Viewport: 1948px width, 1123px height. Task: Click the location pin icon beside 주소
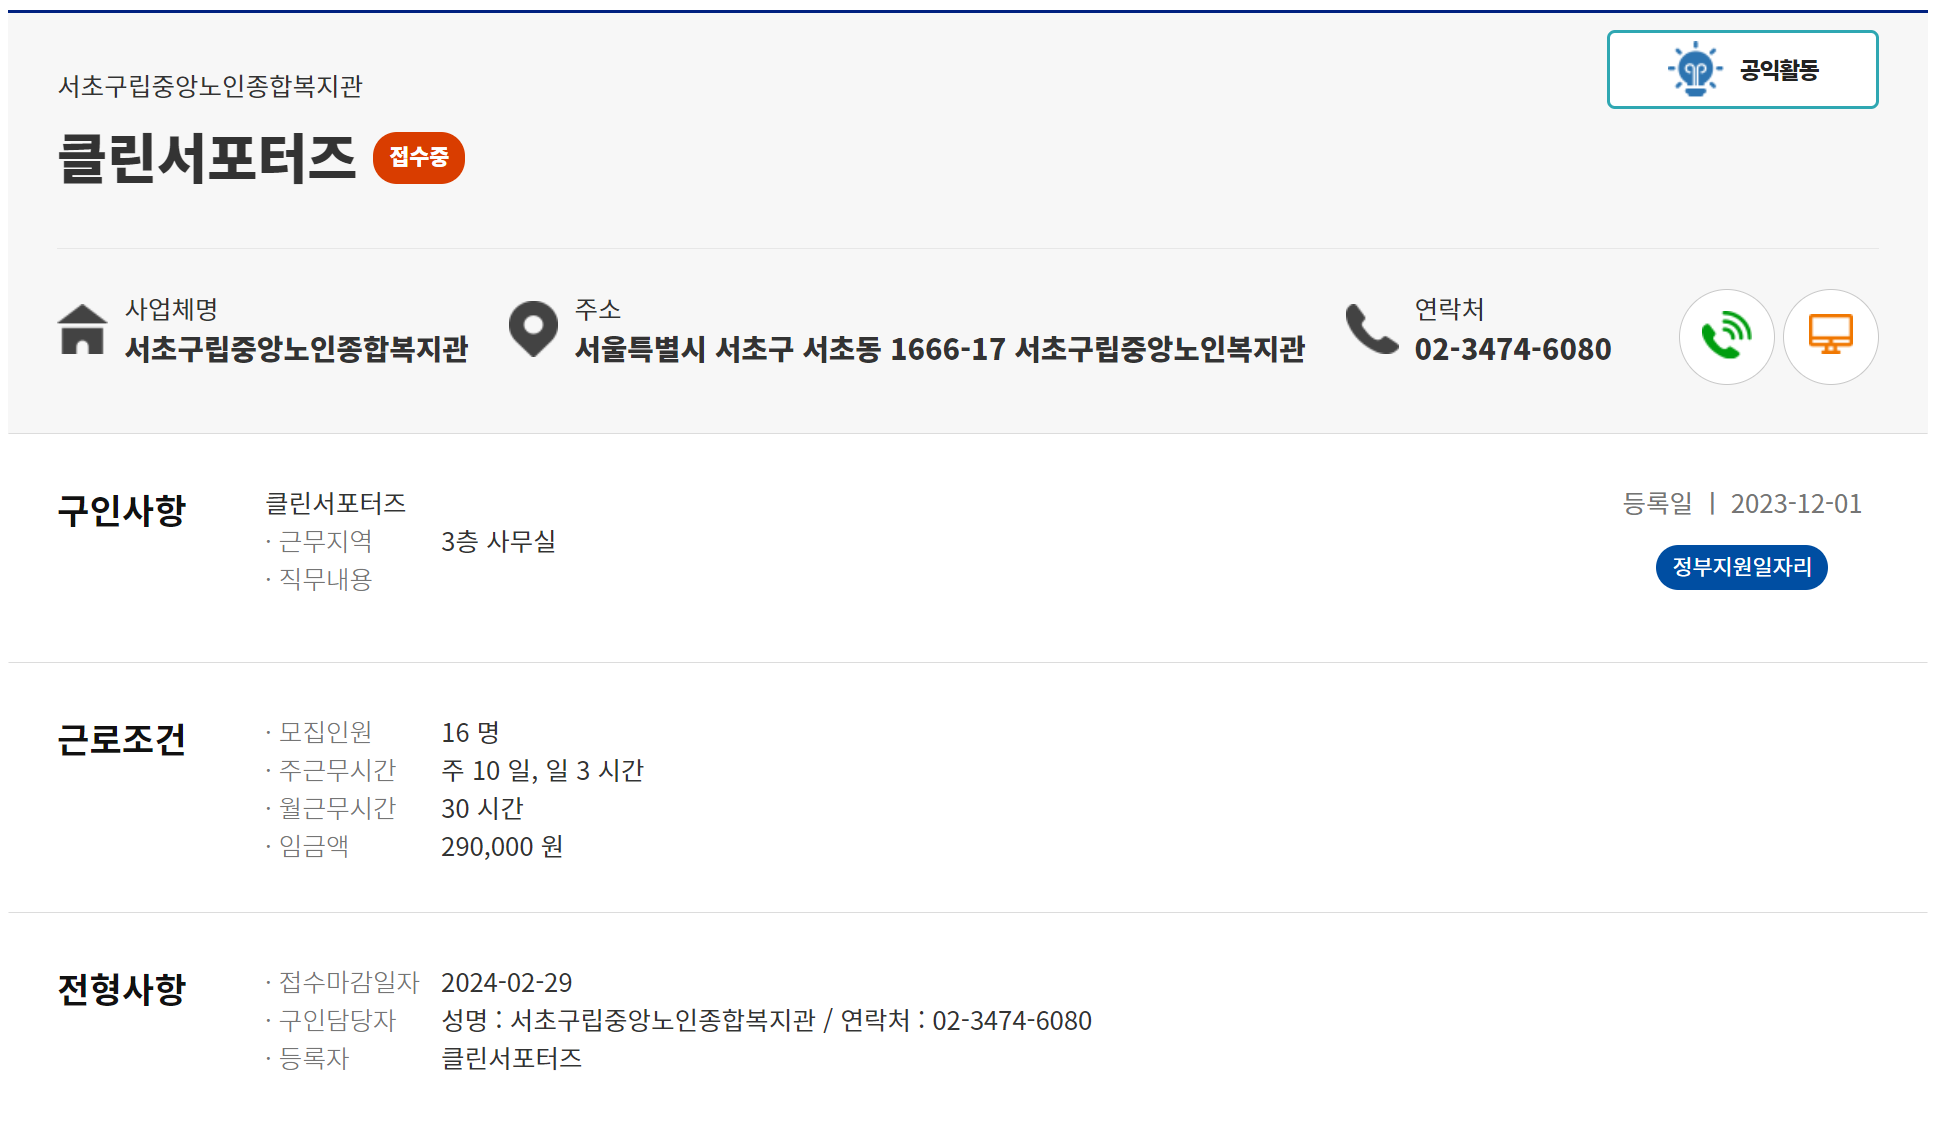tap(534, 330)
